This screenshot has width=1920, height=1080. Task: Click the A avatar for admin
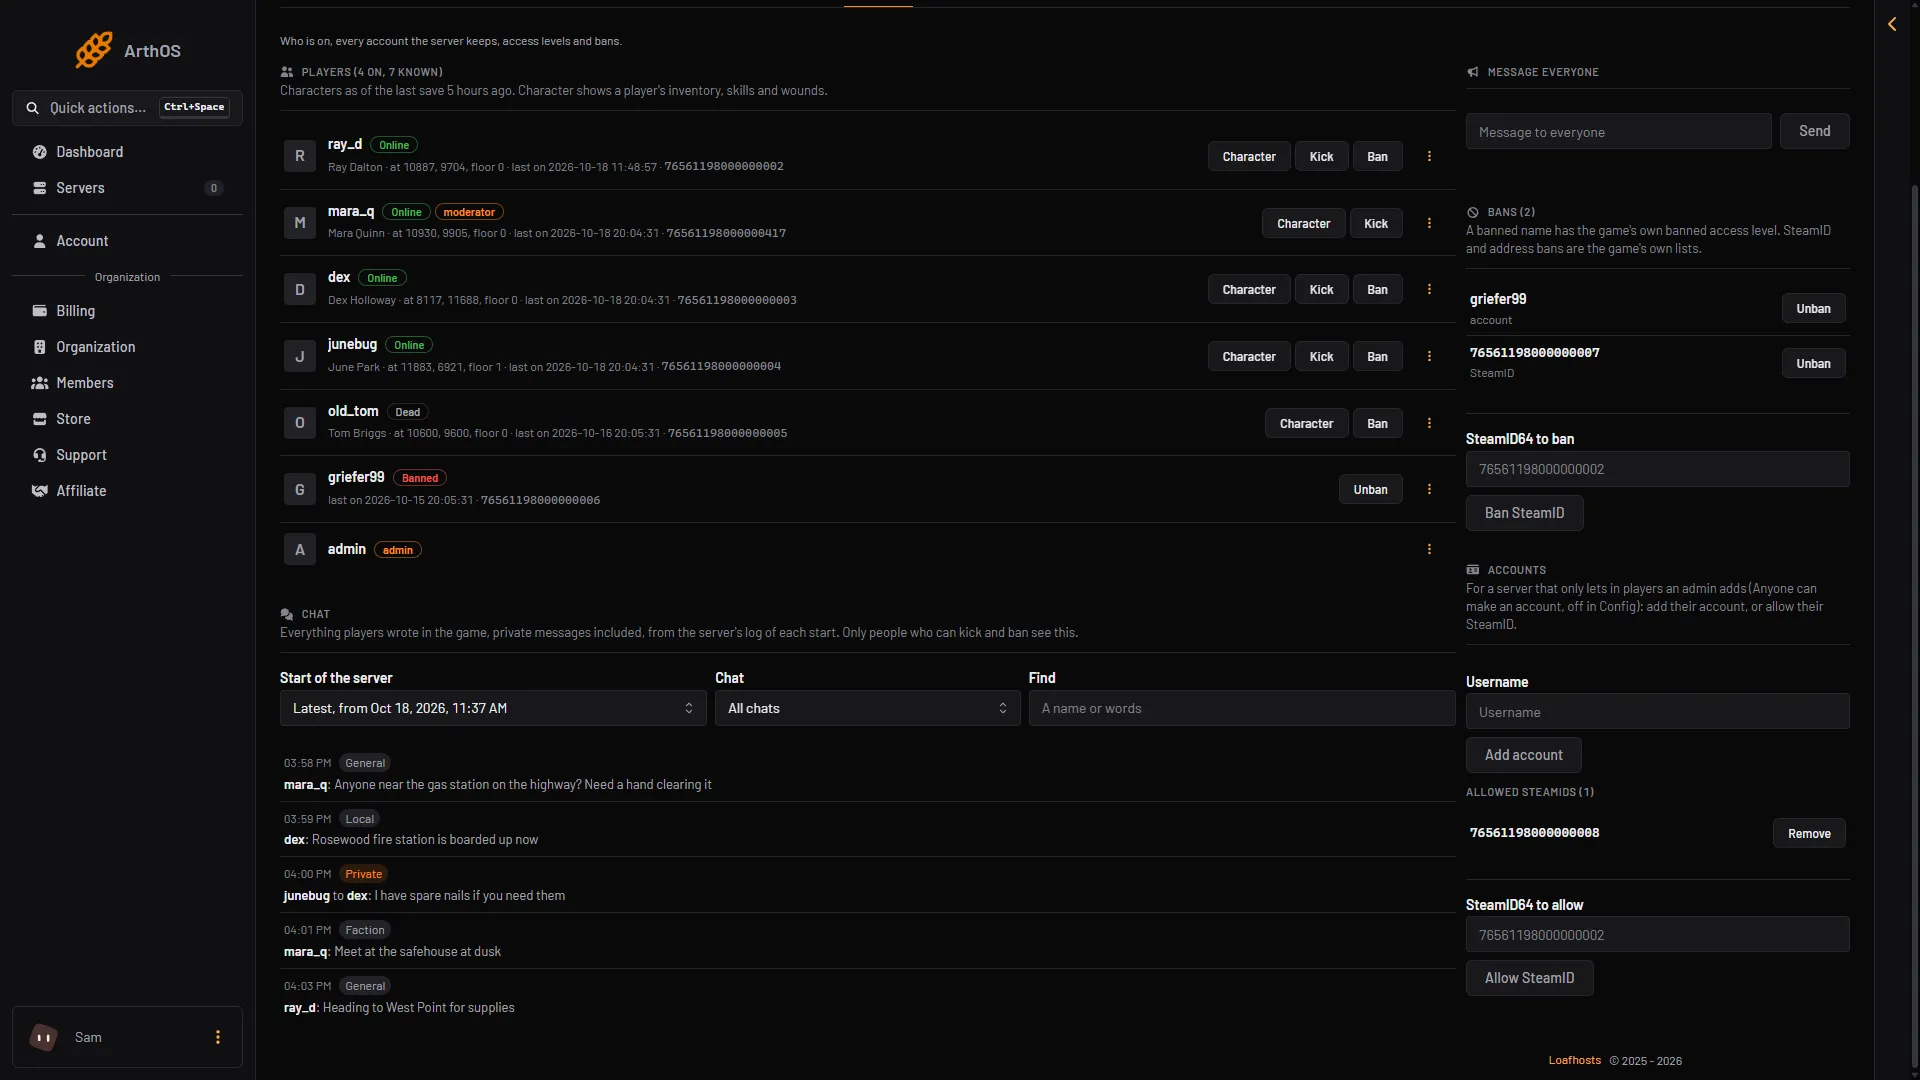pos(300,550)
